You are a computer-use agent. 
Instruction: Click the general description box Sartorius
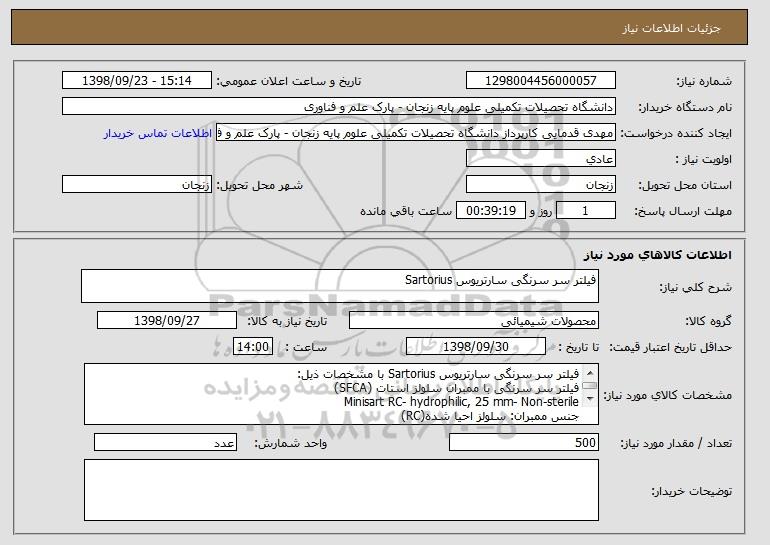pyautogui.click(x=340, y=286)
